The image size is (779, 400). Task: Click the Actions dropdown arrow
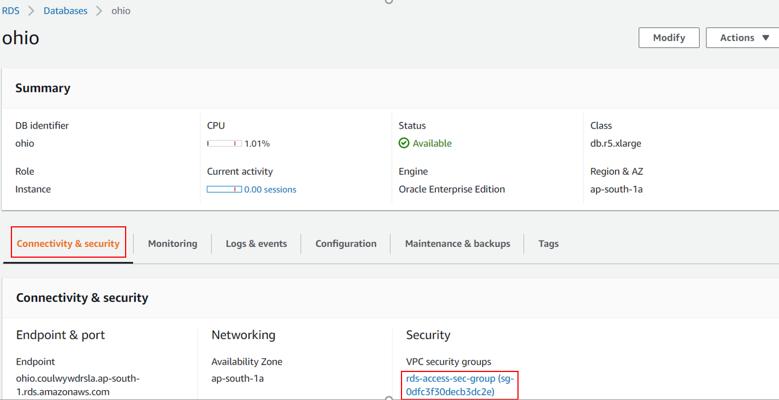(766, 38)
